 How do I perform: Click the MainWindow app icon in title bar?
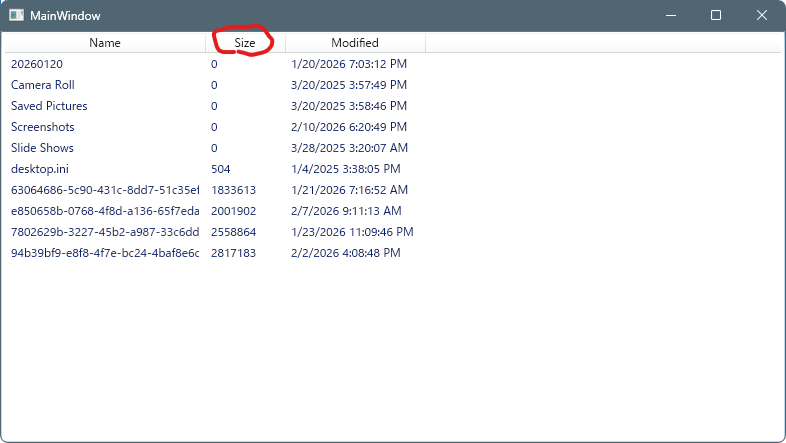coord(17,16)
